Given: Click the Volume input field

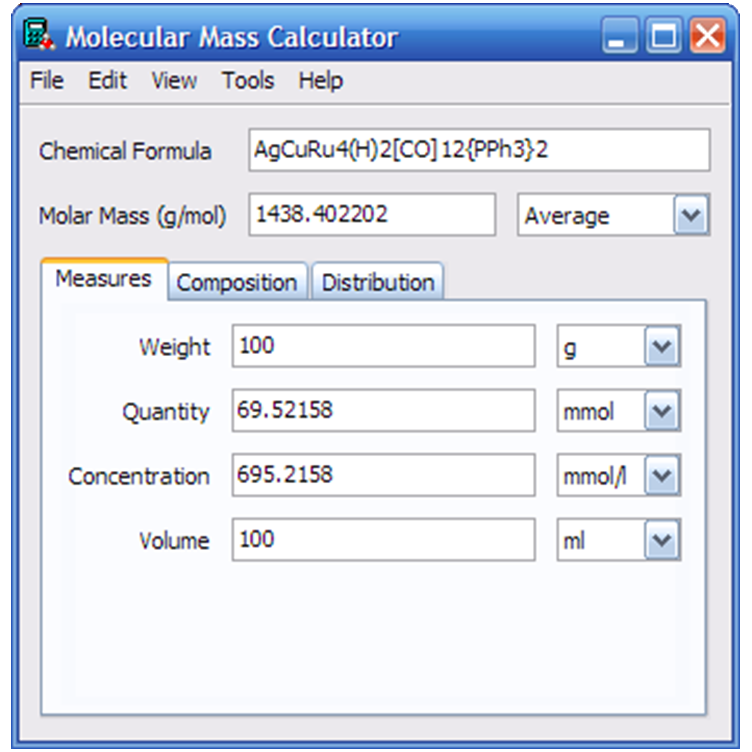Looking at the screenshot, I should point(383,540).
